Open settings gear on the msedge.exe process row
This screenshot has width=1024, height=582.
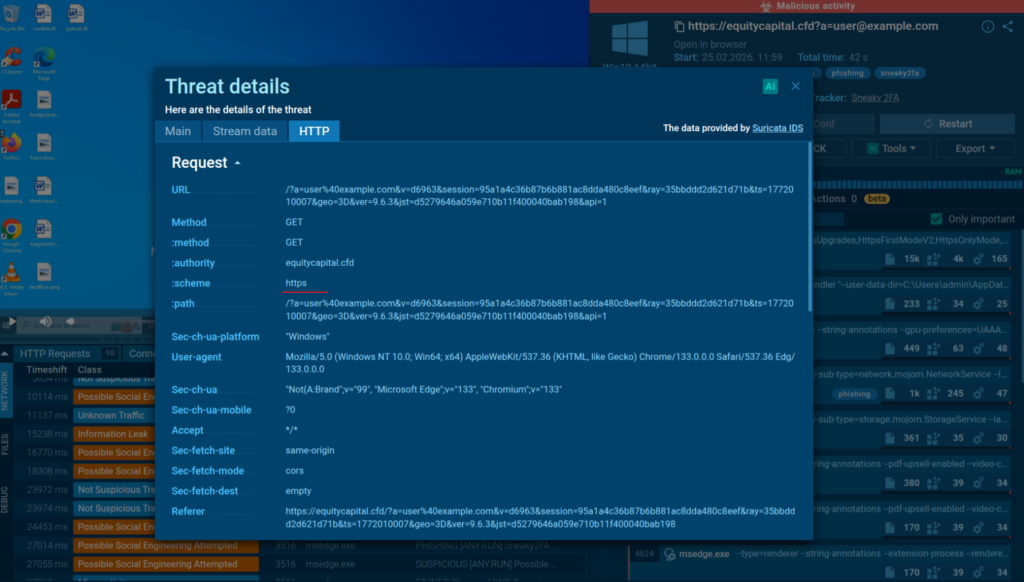click(x=977, y=572)
